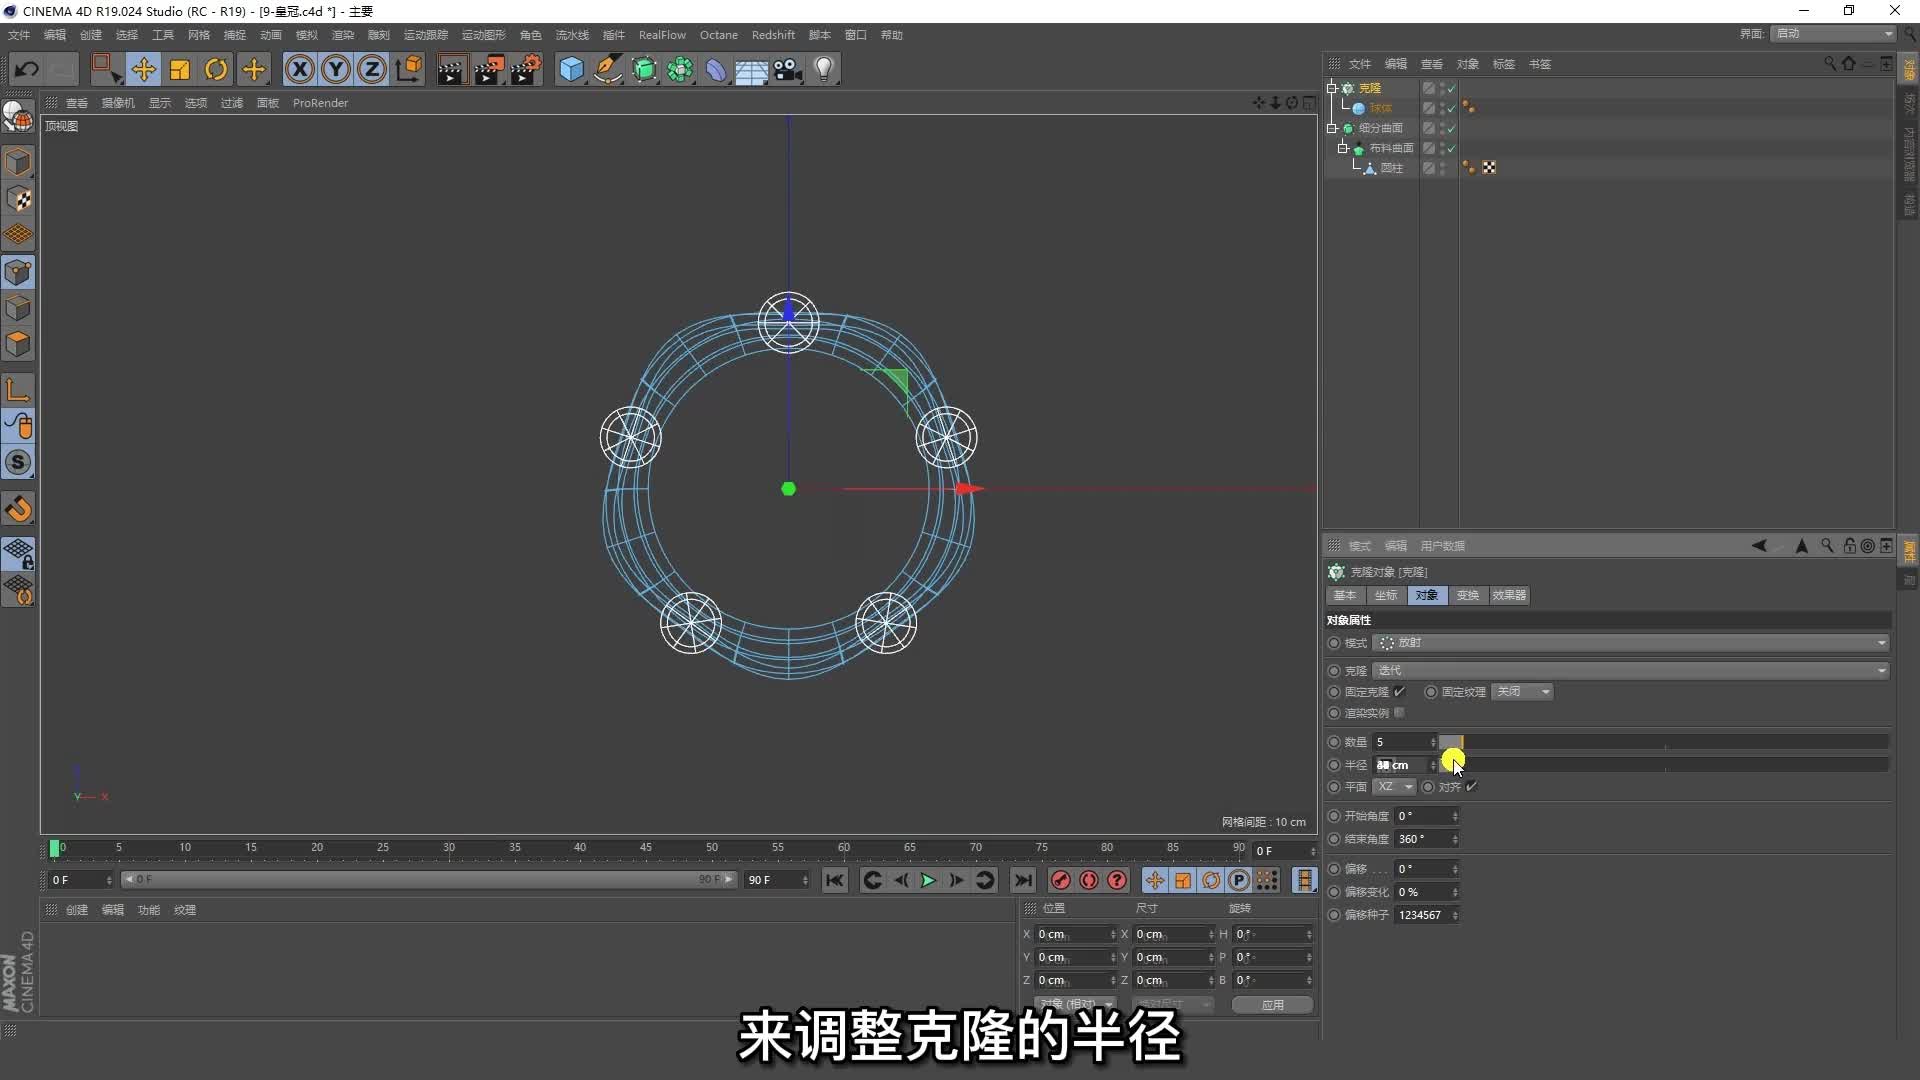
Task: Activate the Rotate tool
Action: 216,69
